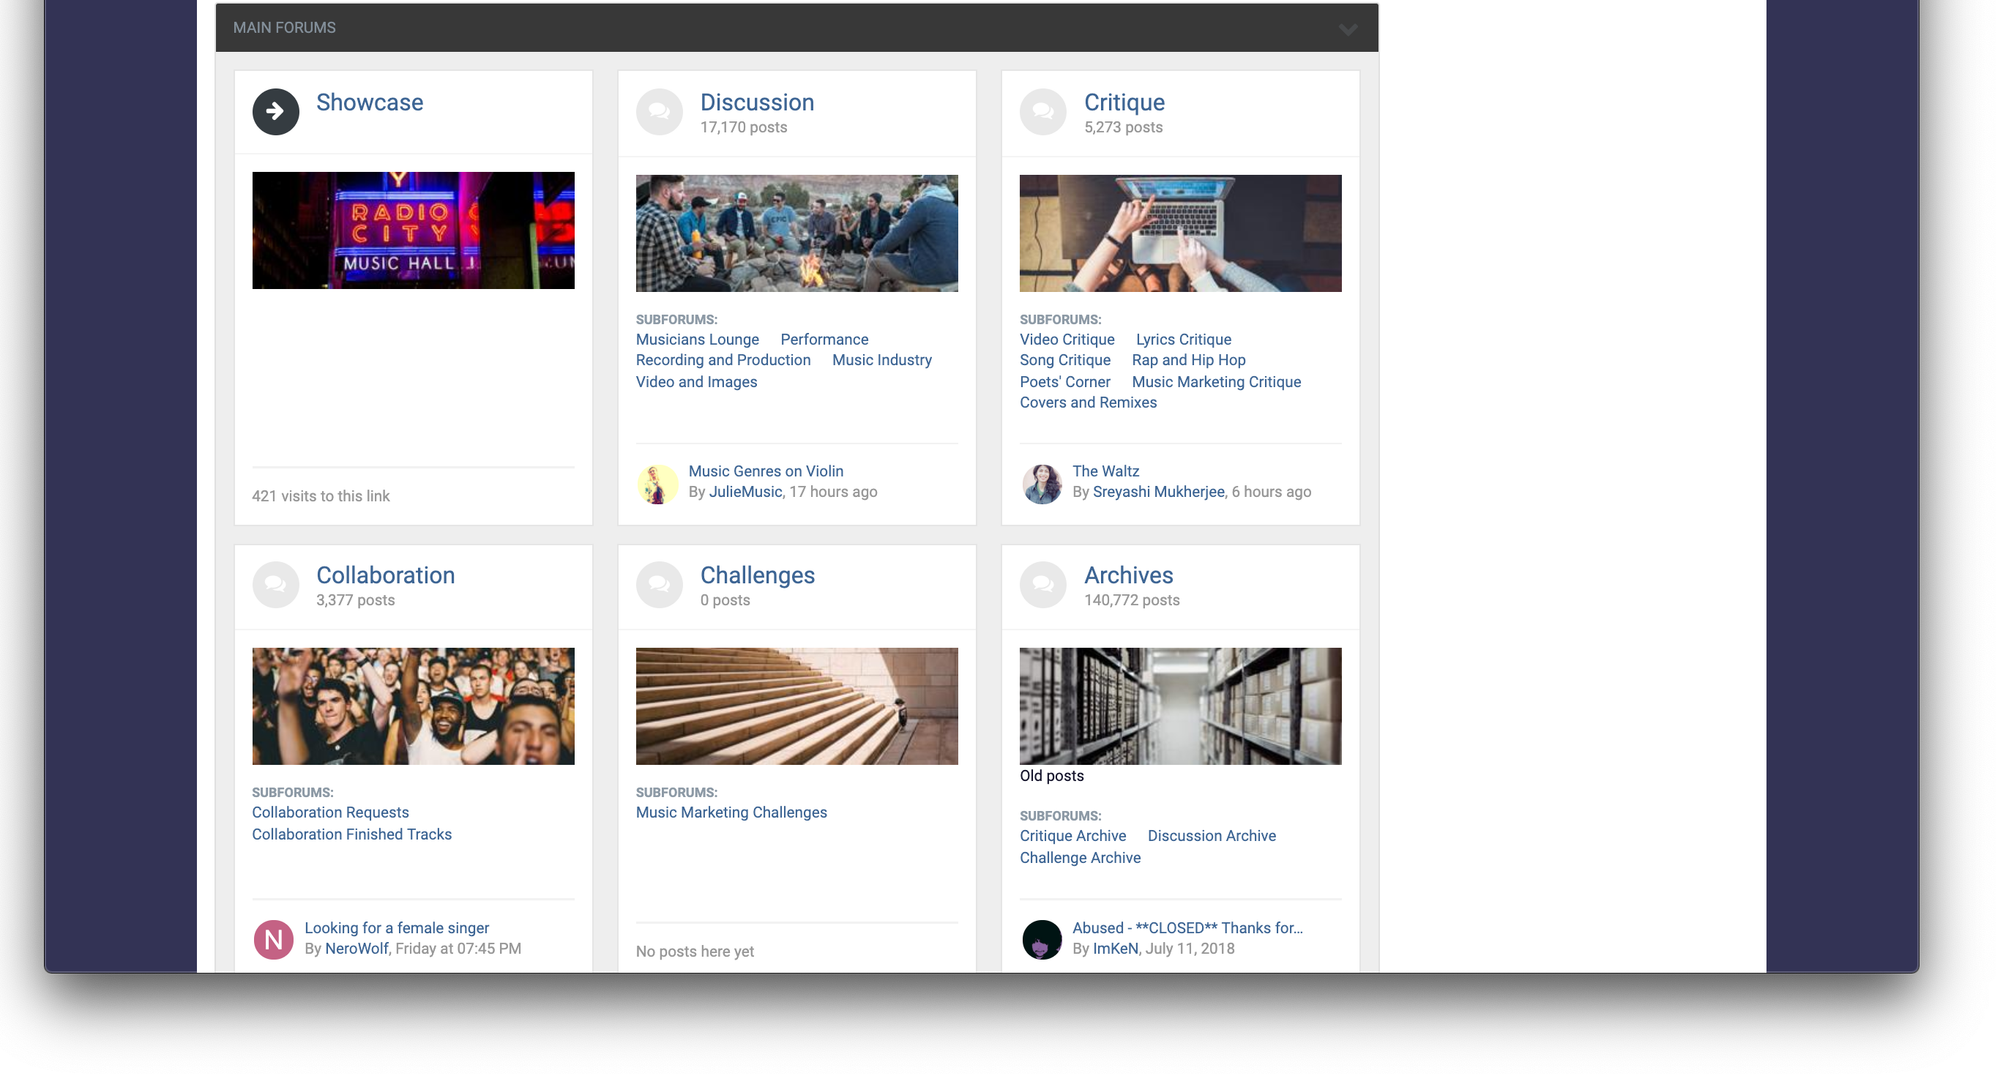The width and height of the screenshot is (2000, 1081).
Task: Click the Archives forum speech bubble icon
Action: pos(1043,585)
